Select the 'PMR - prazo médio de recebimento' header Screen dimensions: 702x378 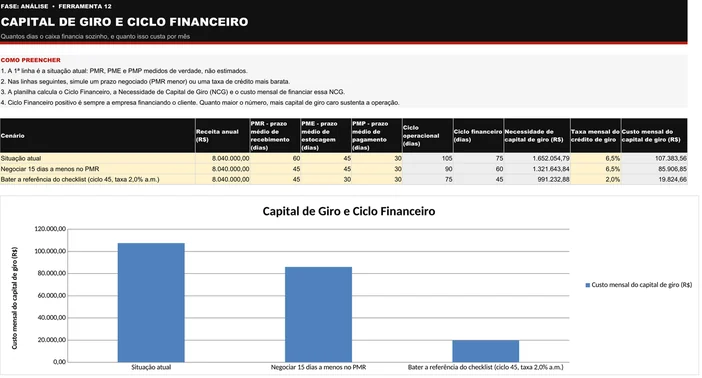(x=275, y=136)
